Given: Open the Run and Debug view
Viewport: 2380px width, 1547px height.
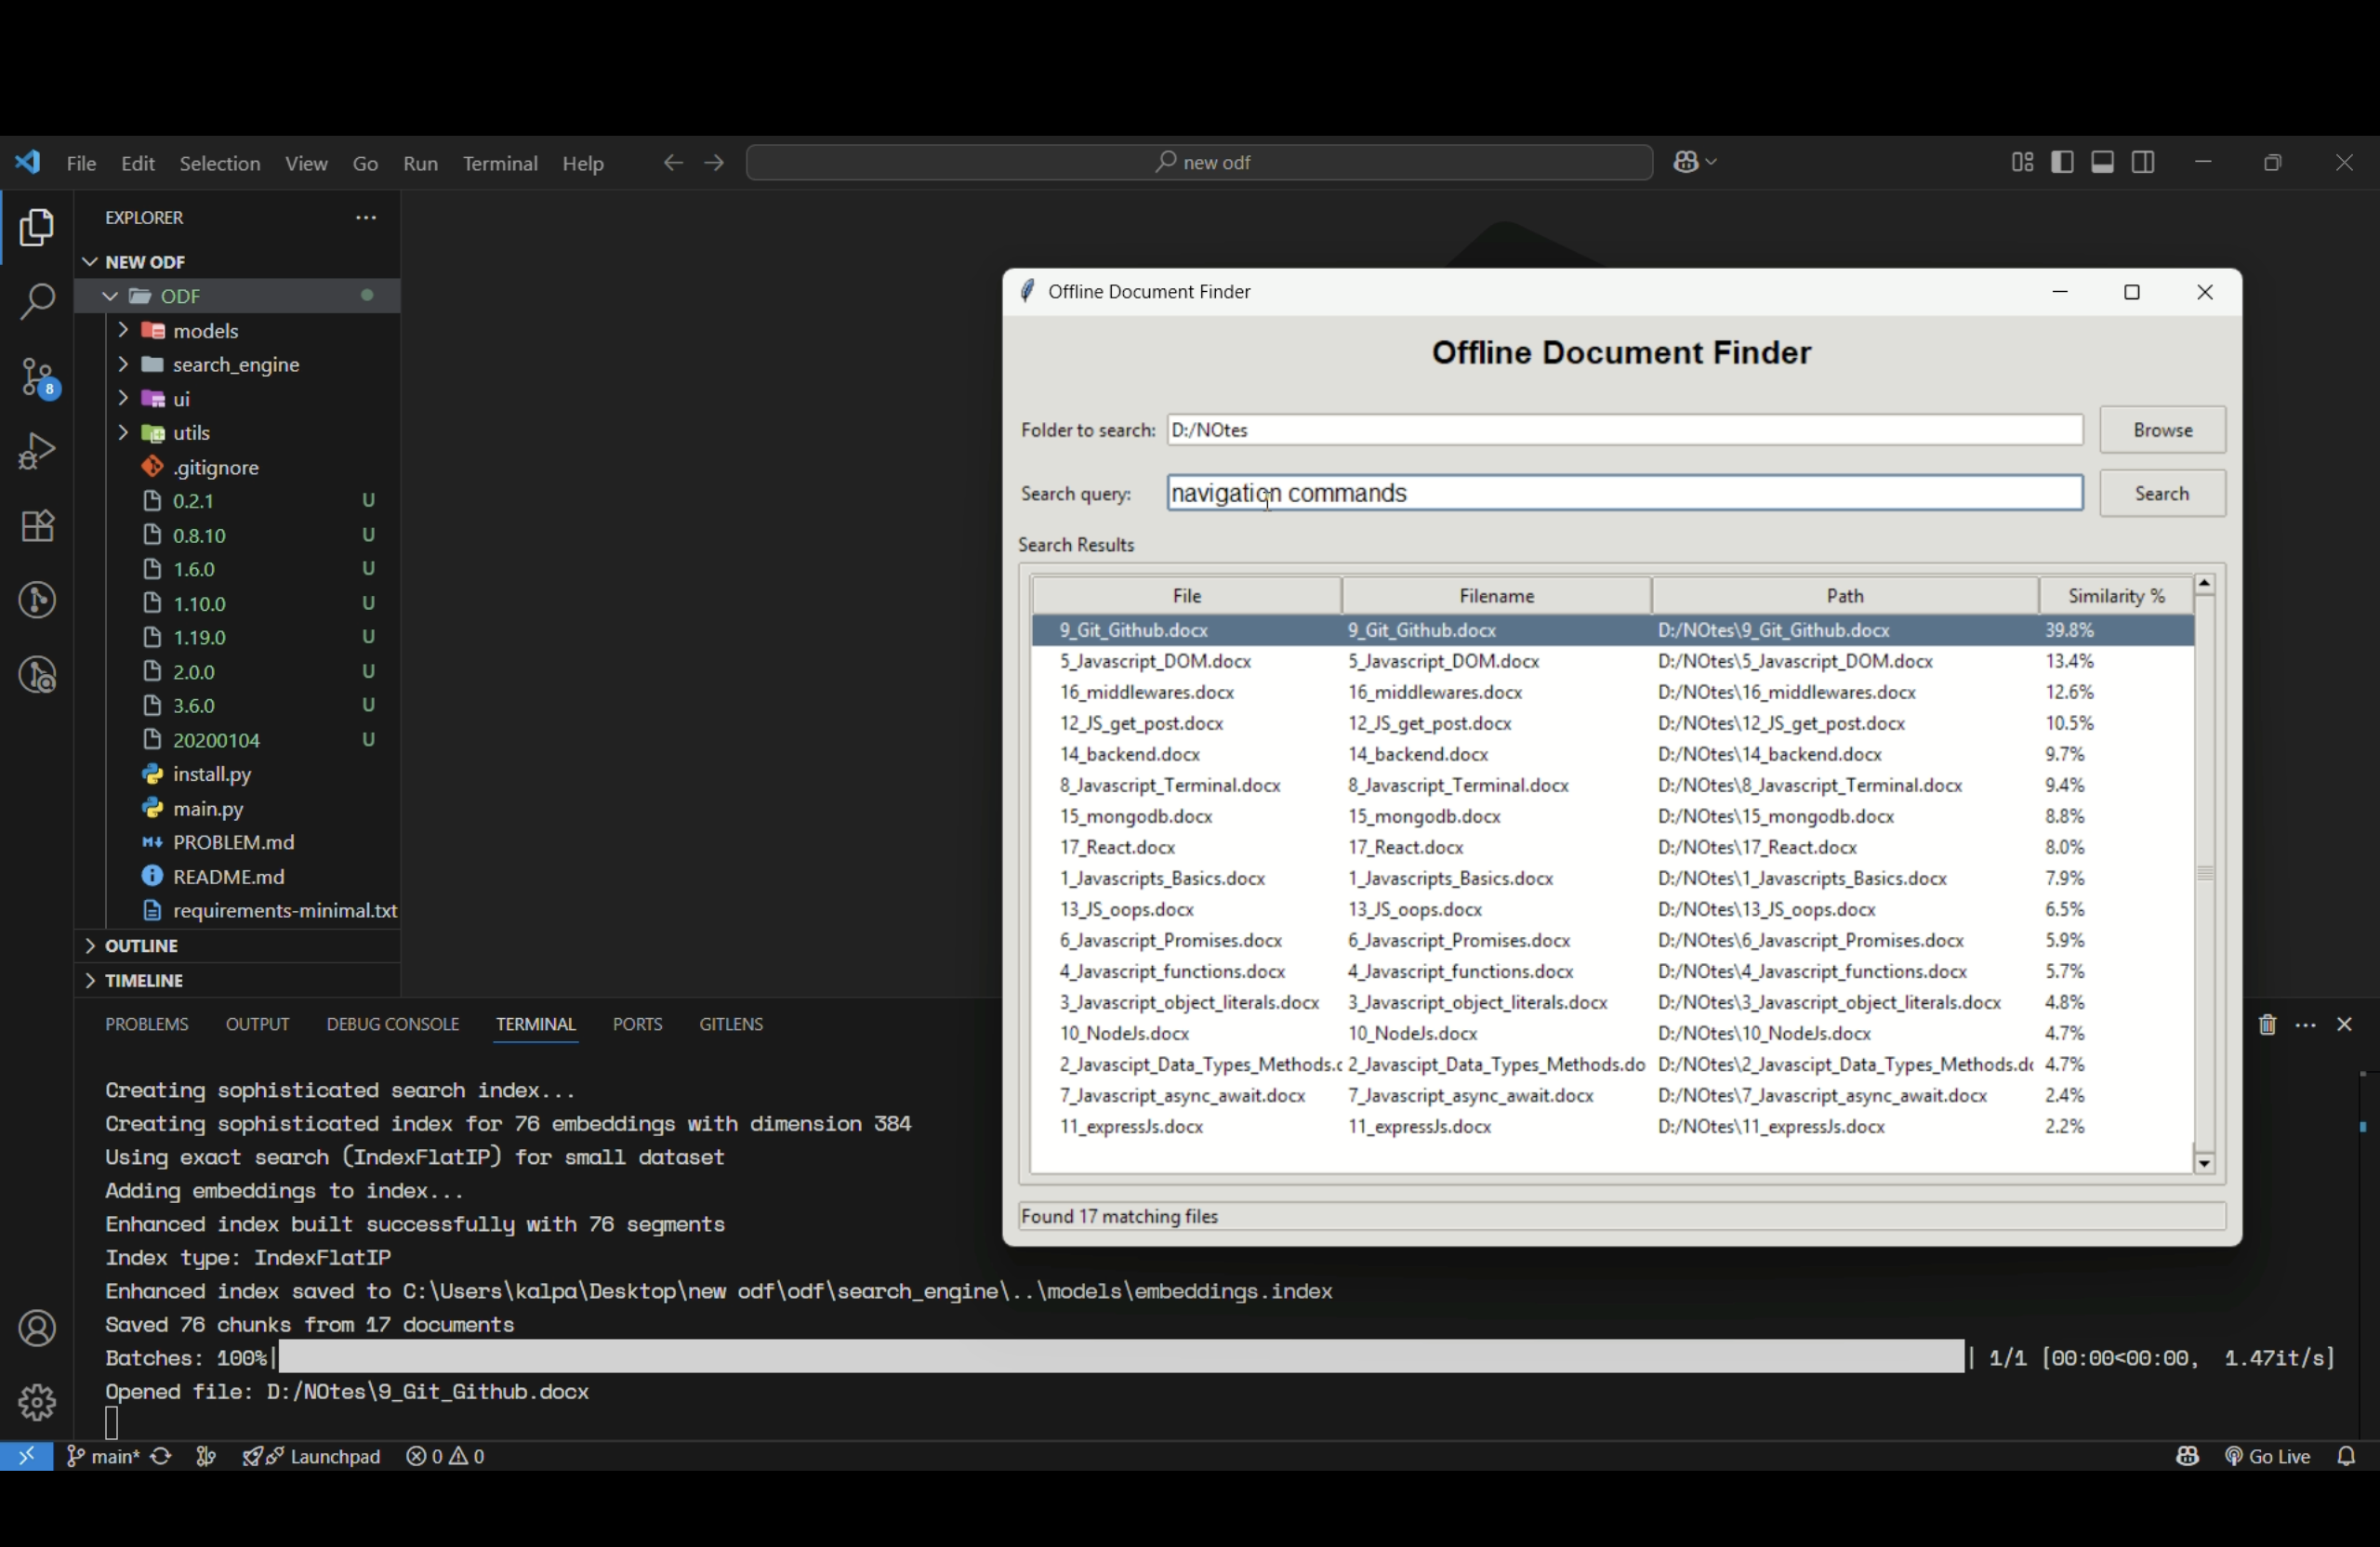Looking at the screenshot, I should 37,451.
